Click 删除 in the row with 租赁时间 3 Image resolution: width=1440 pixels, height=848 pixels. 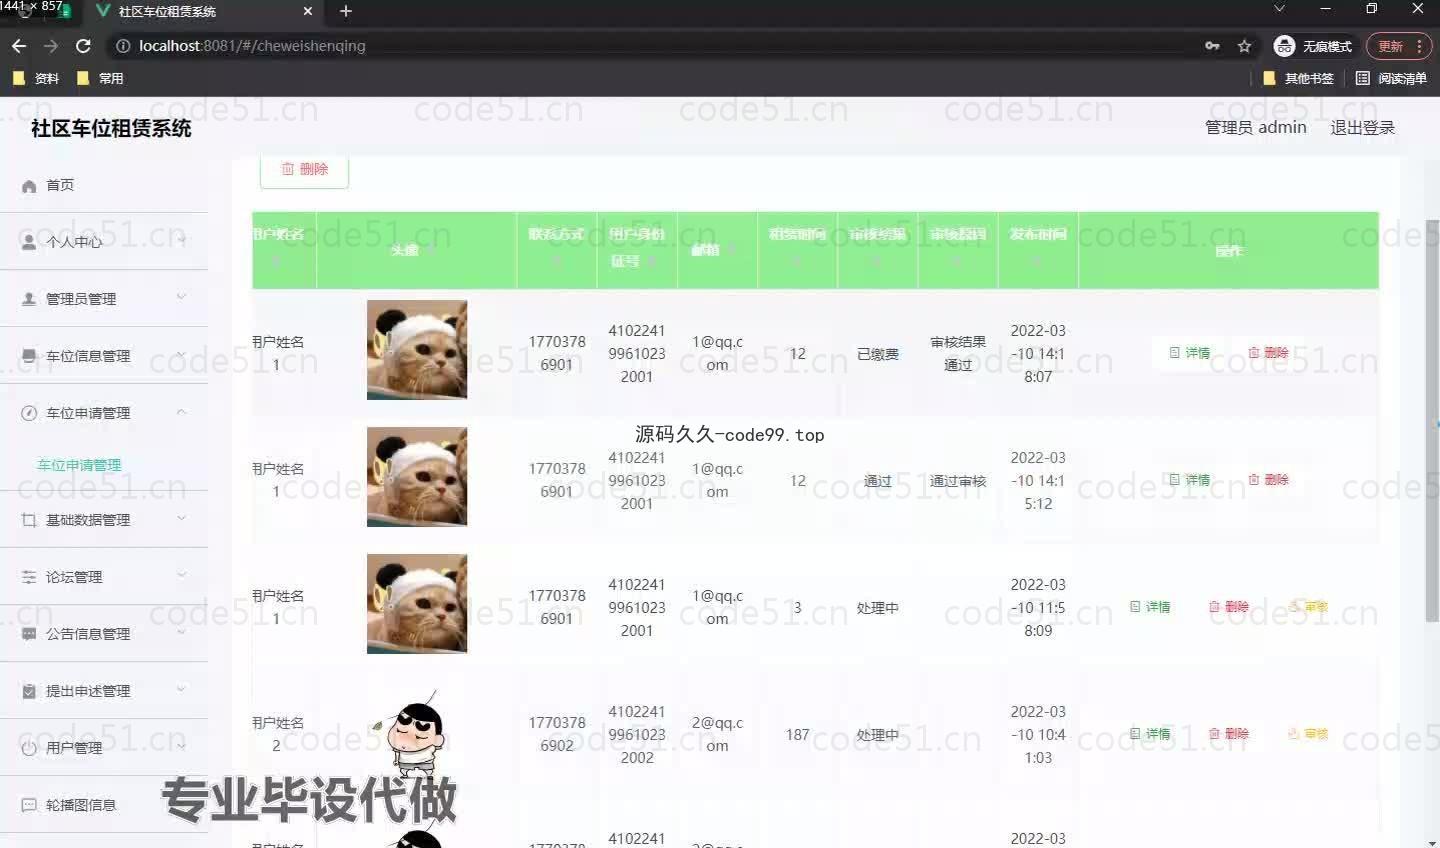[1229, 607]
